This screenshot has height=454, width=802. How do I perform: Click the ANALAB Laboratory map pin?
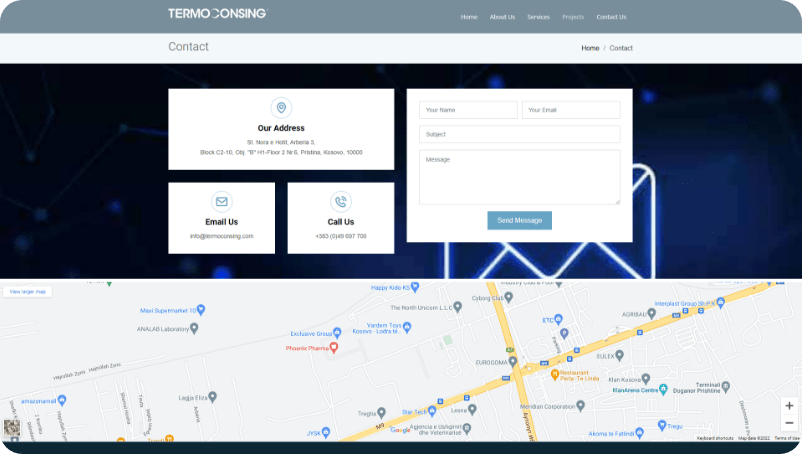(x=194, y=327)
